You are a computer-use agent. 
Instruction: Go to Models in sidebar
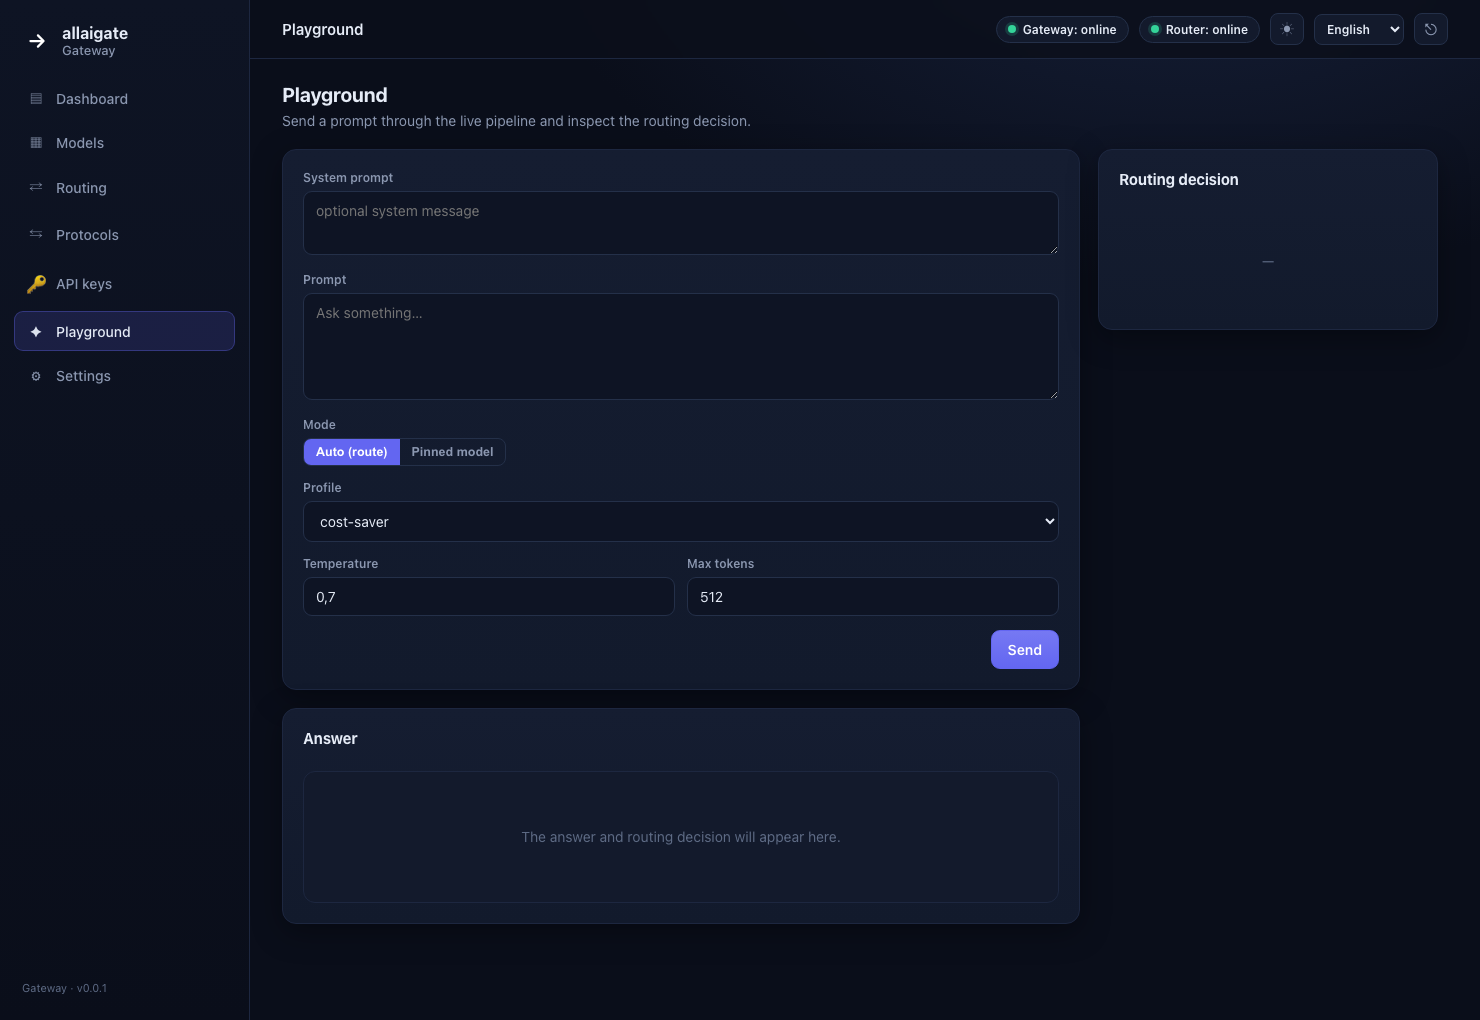124,143
